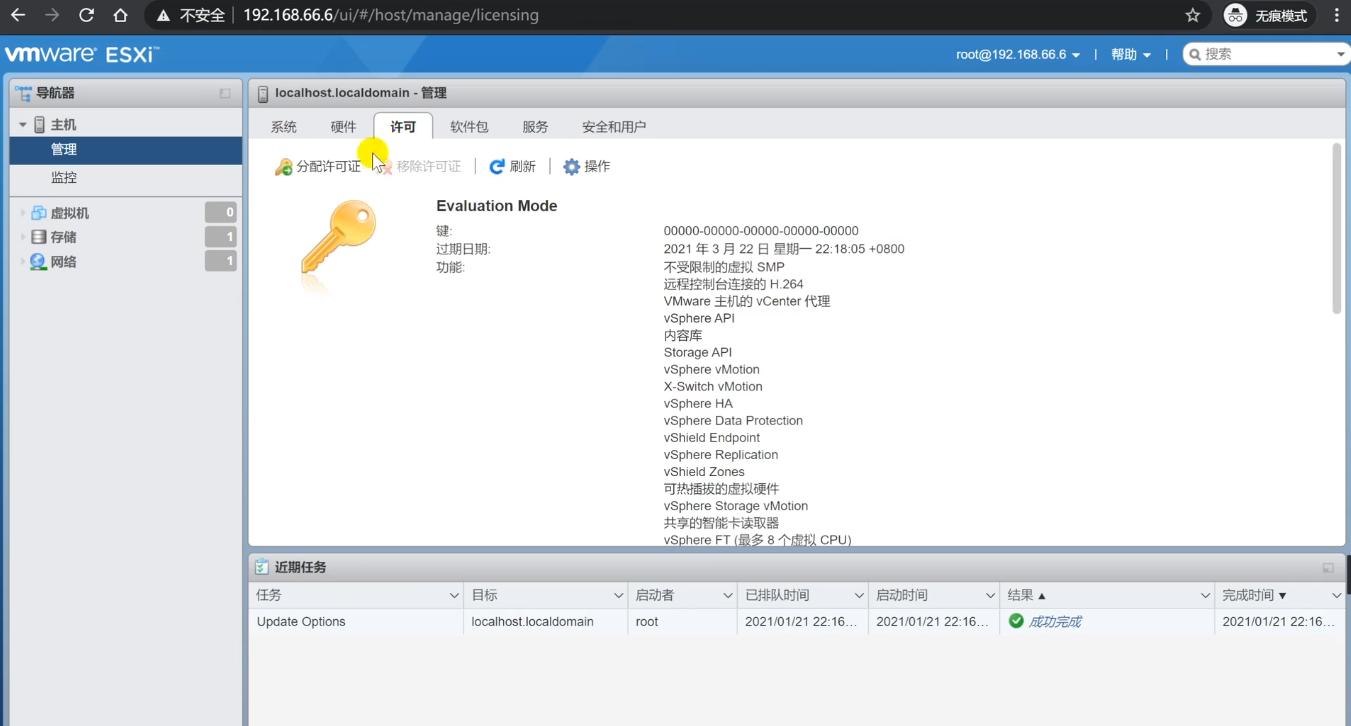Switch to the Hardware (硬件) tab

343,127
